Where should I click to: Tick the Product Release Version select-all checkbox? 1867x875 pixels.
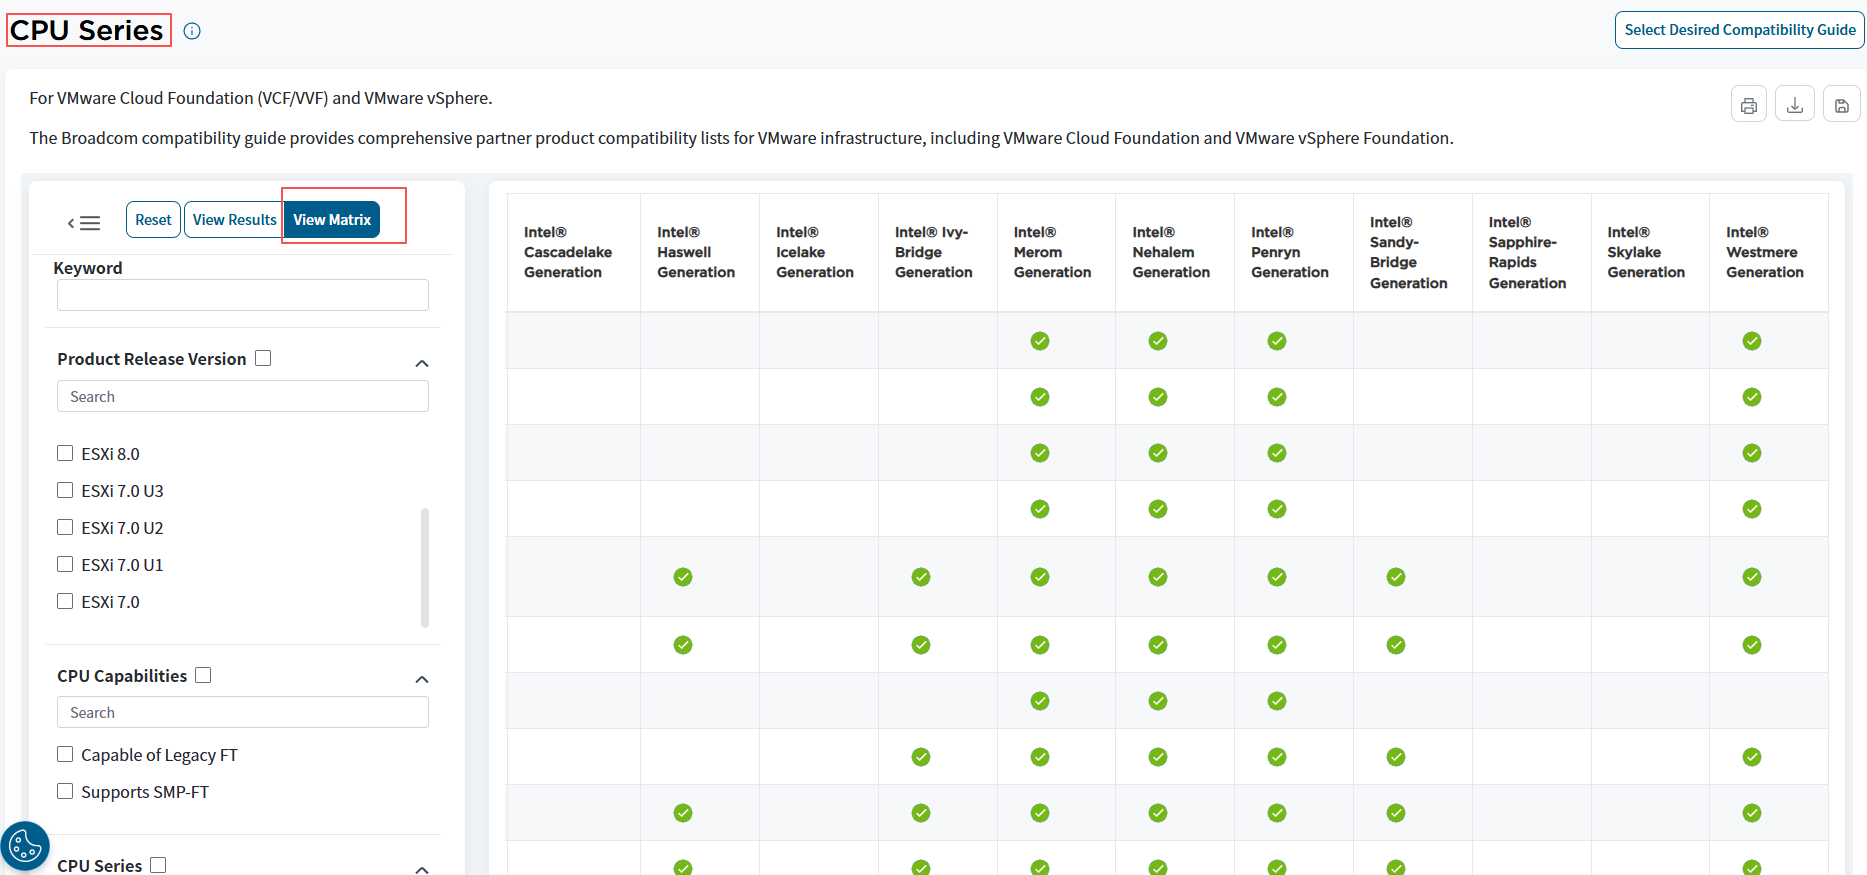coord(263,358)
